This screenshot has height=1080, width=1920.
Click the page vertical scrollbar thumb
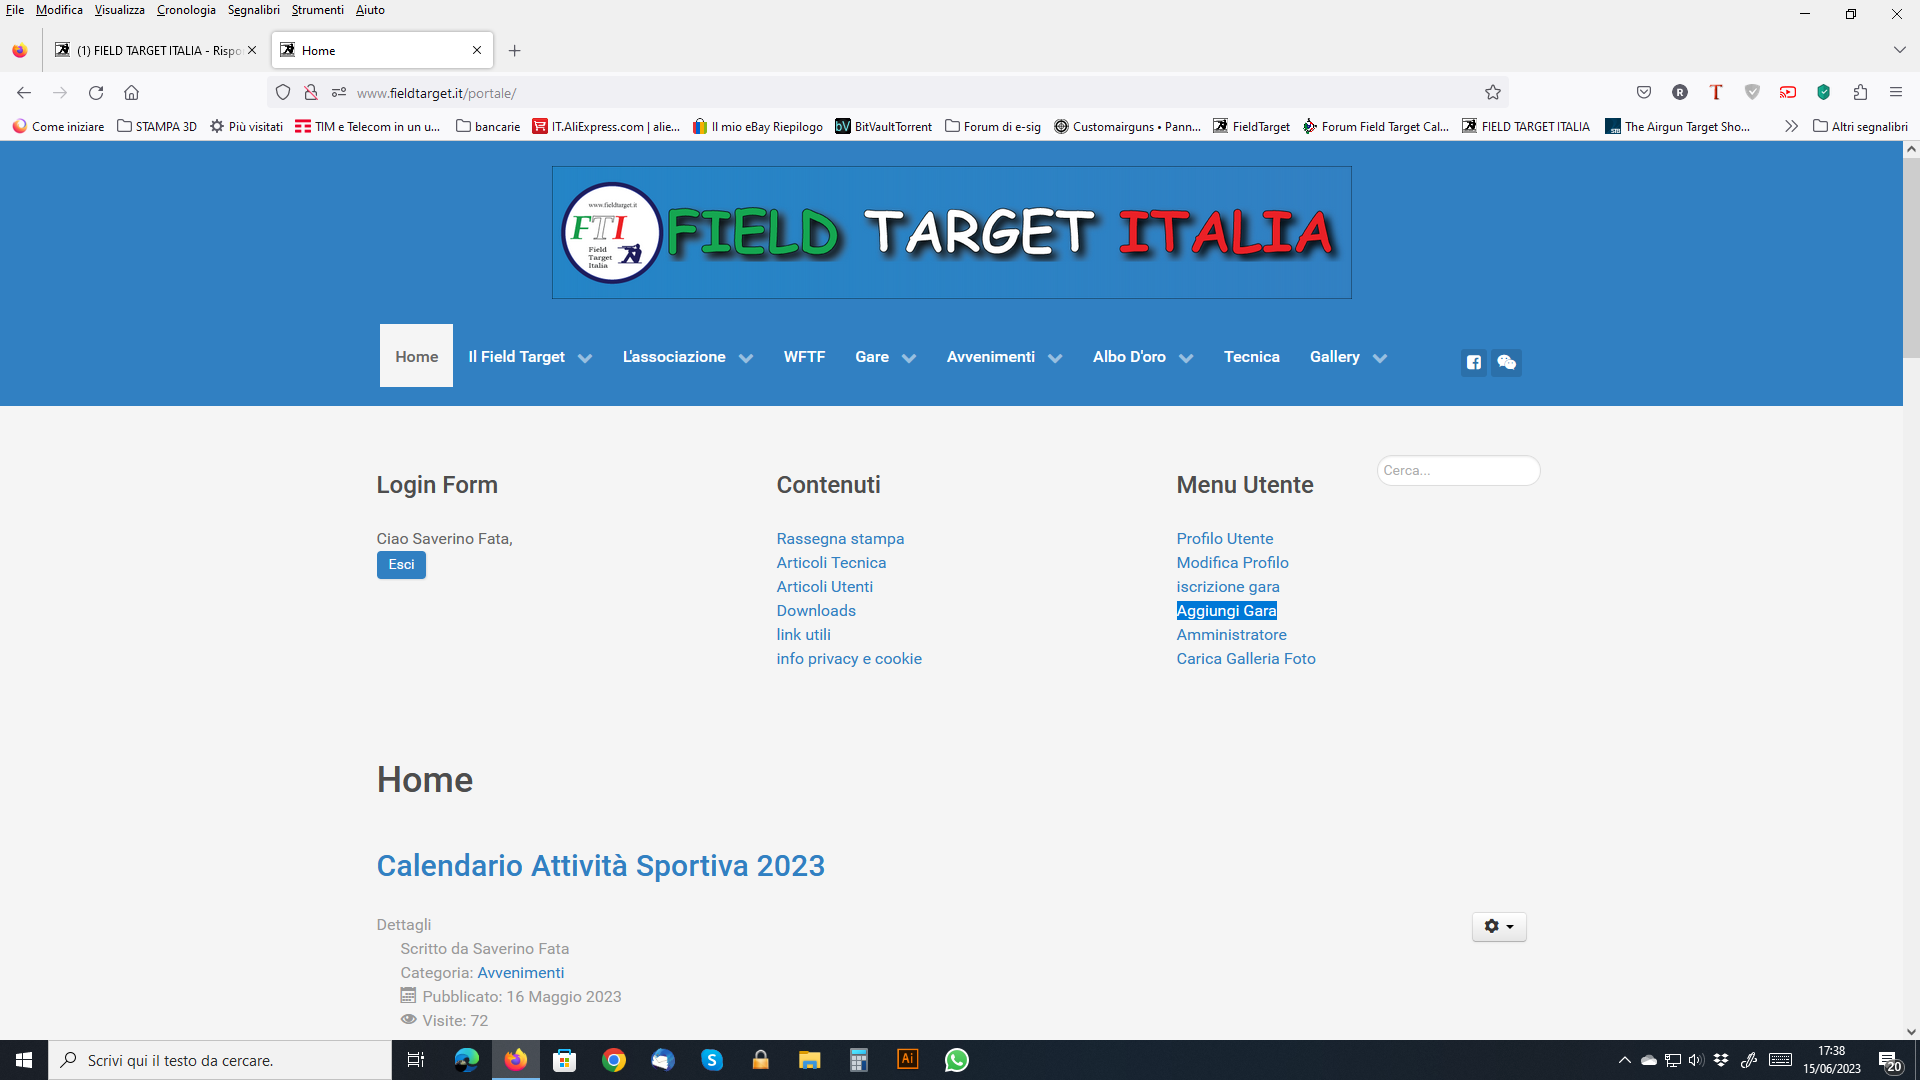coord(1911,257)
